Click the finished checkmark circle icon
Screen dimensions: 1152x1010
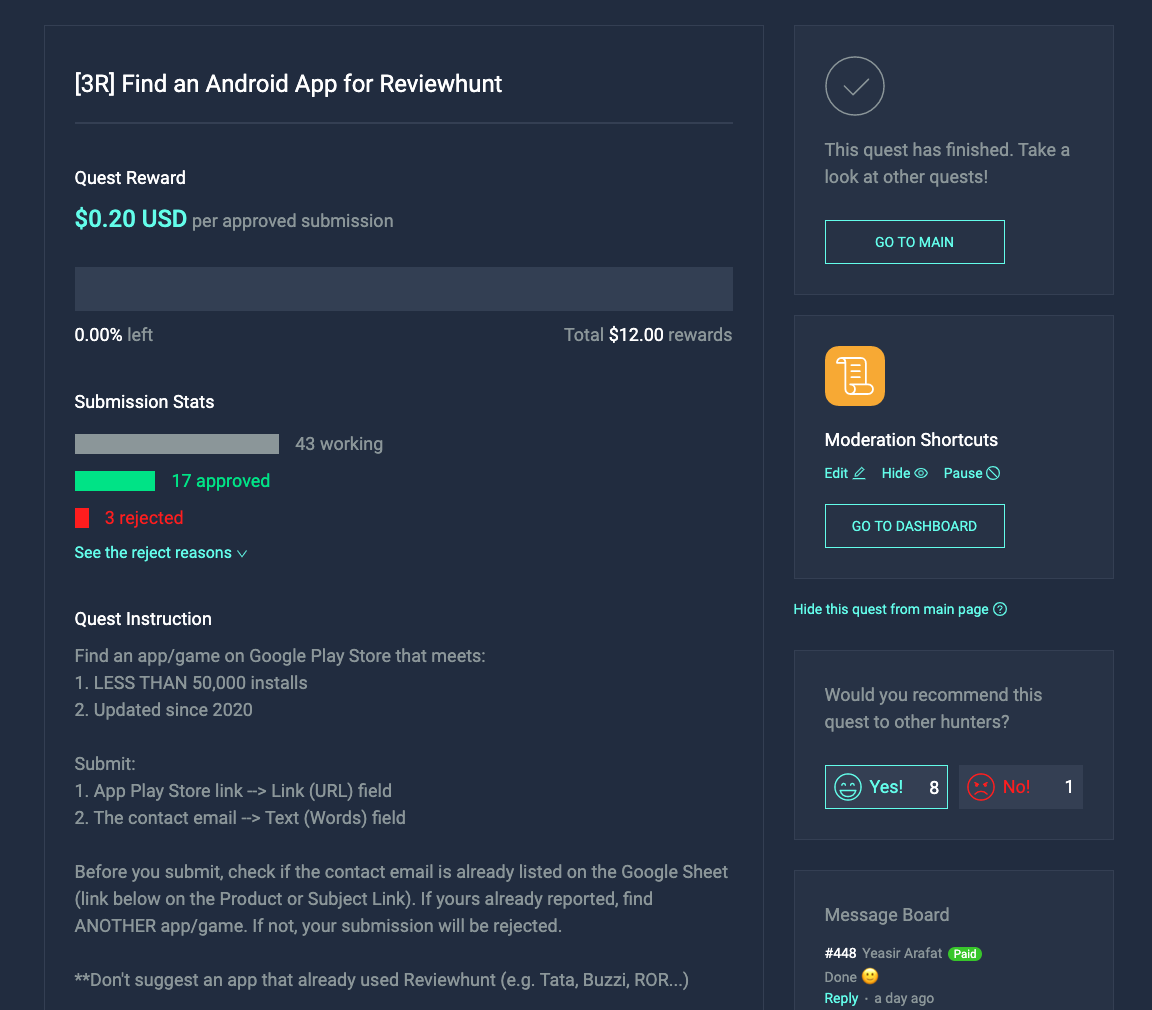point(854,86)
